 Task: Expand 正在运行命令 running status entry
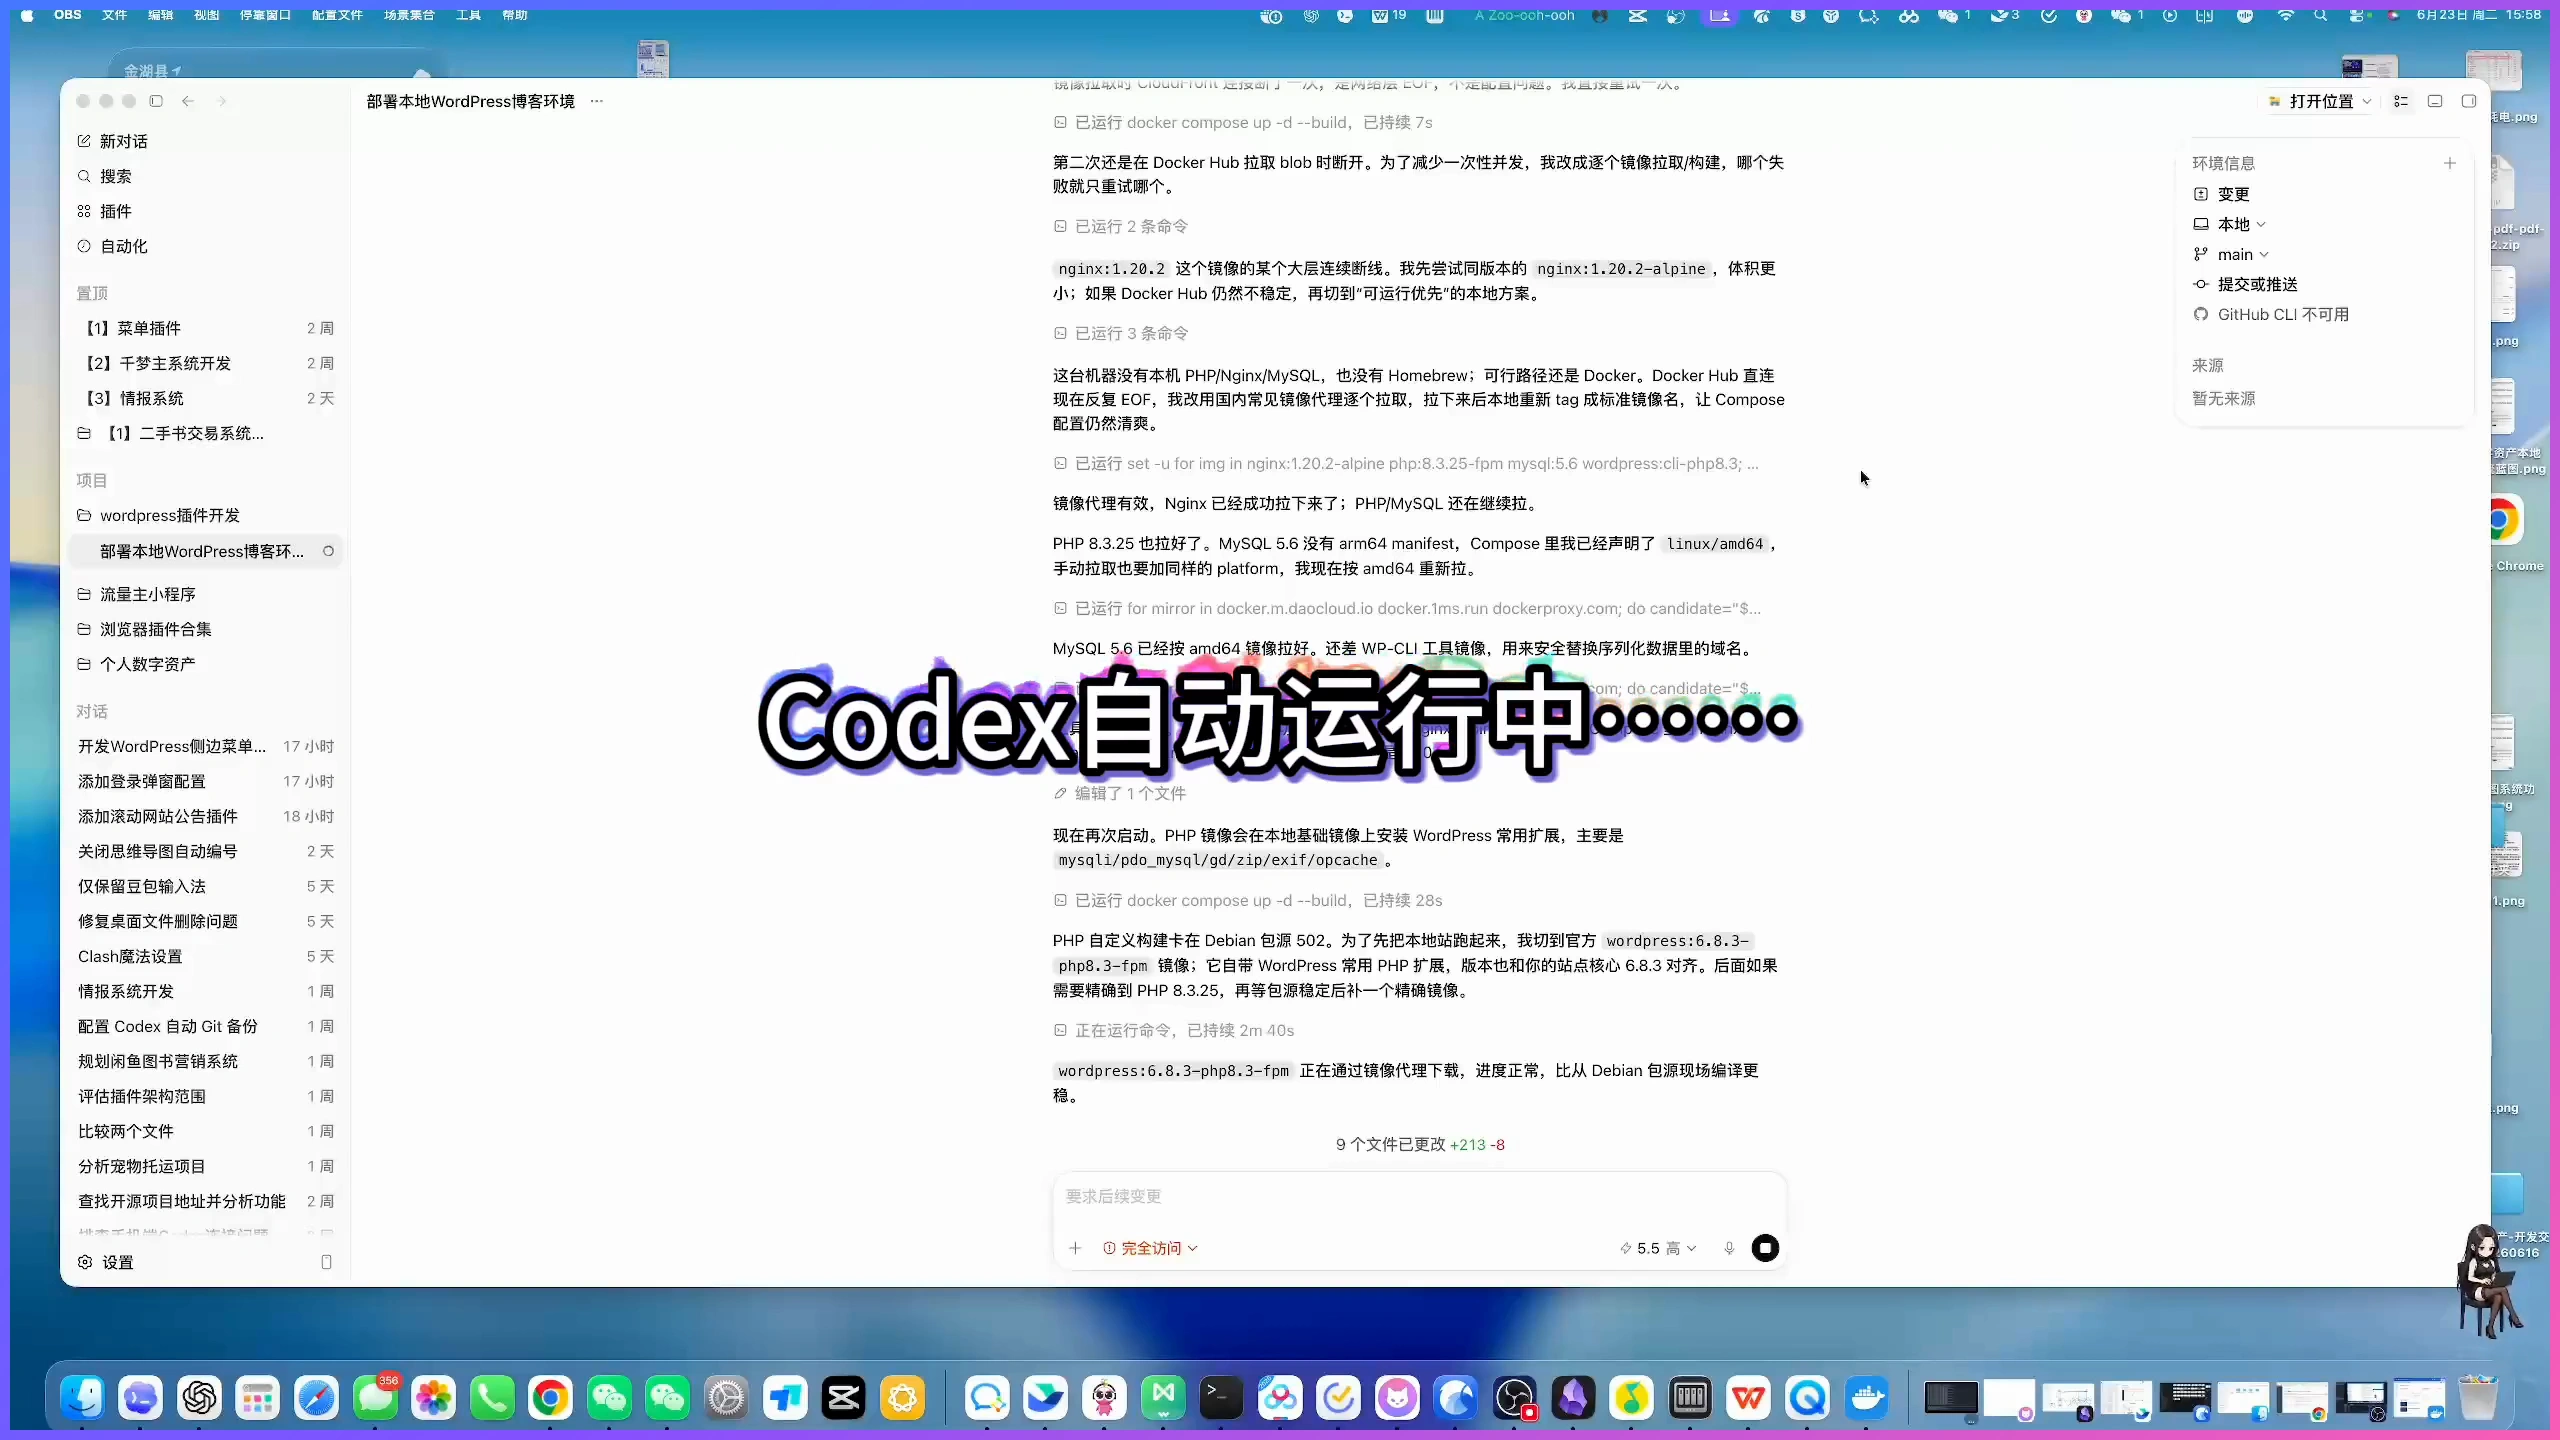click(x=1174, y=1030)
